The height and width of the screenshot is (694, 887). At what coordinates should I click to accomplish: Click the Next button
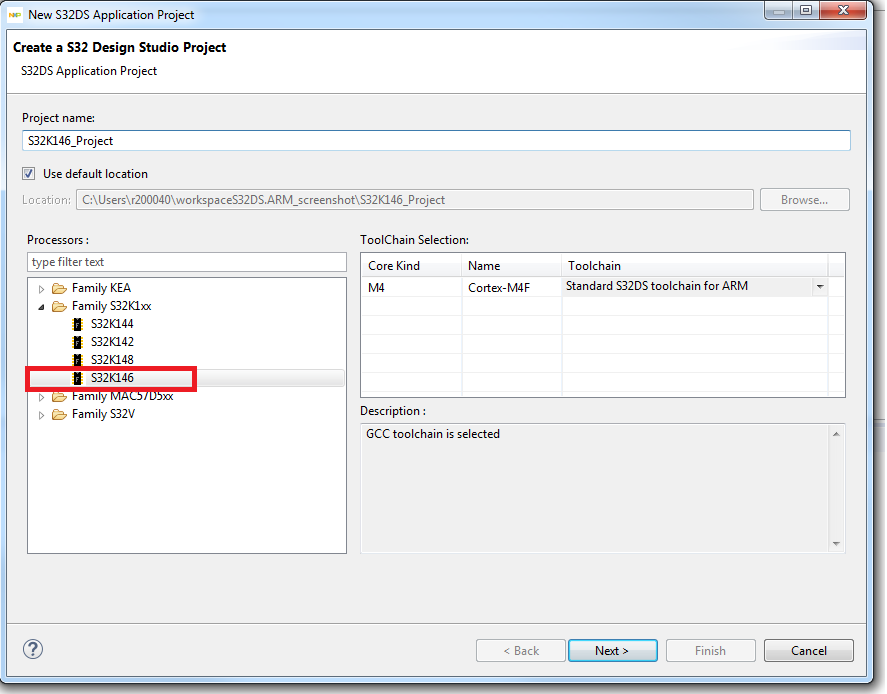coord(612,650)
